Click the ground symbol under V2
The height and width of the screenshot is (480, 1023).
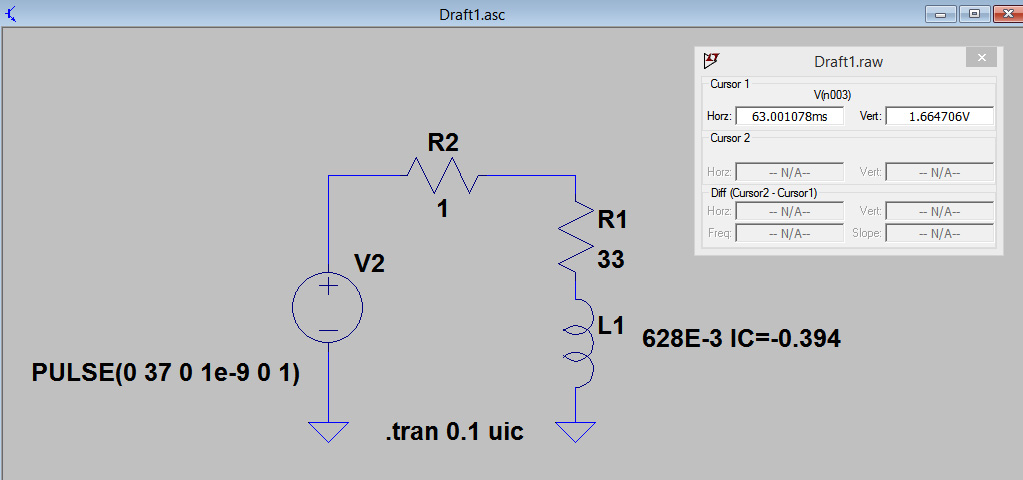[x=328, y=431]
